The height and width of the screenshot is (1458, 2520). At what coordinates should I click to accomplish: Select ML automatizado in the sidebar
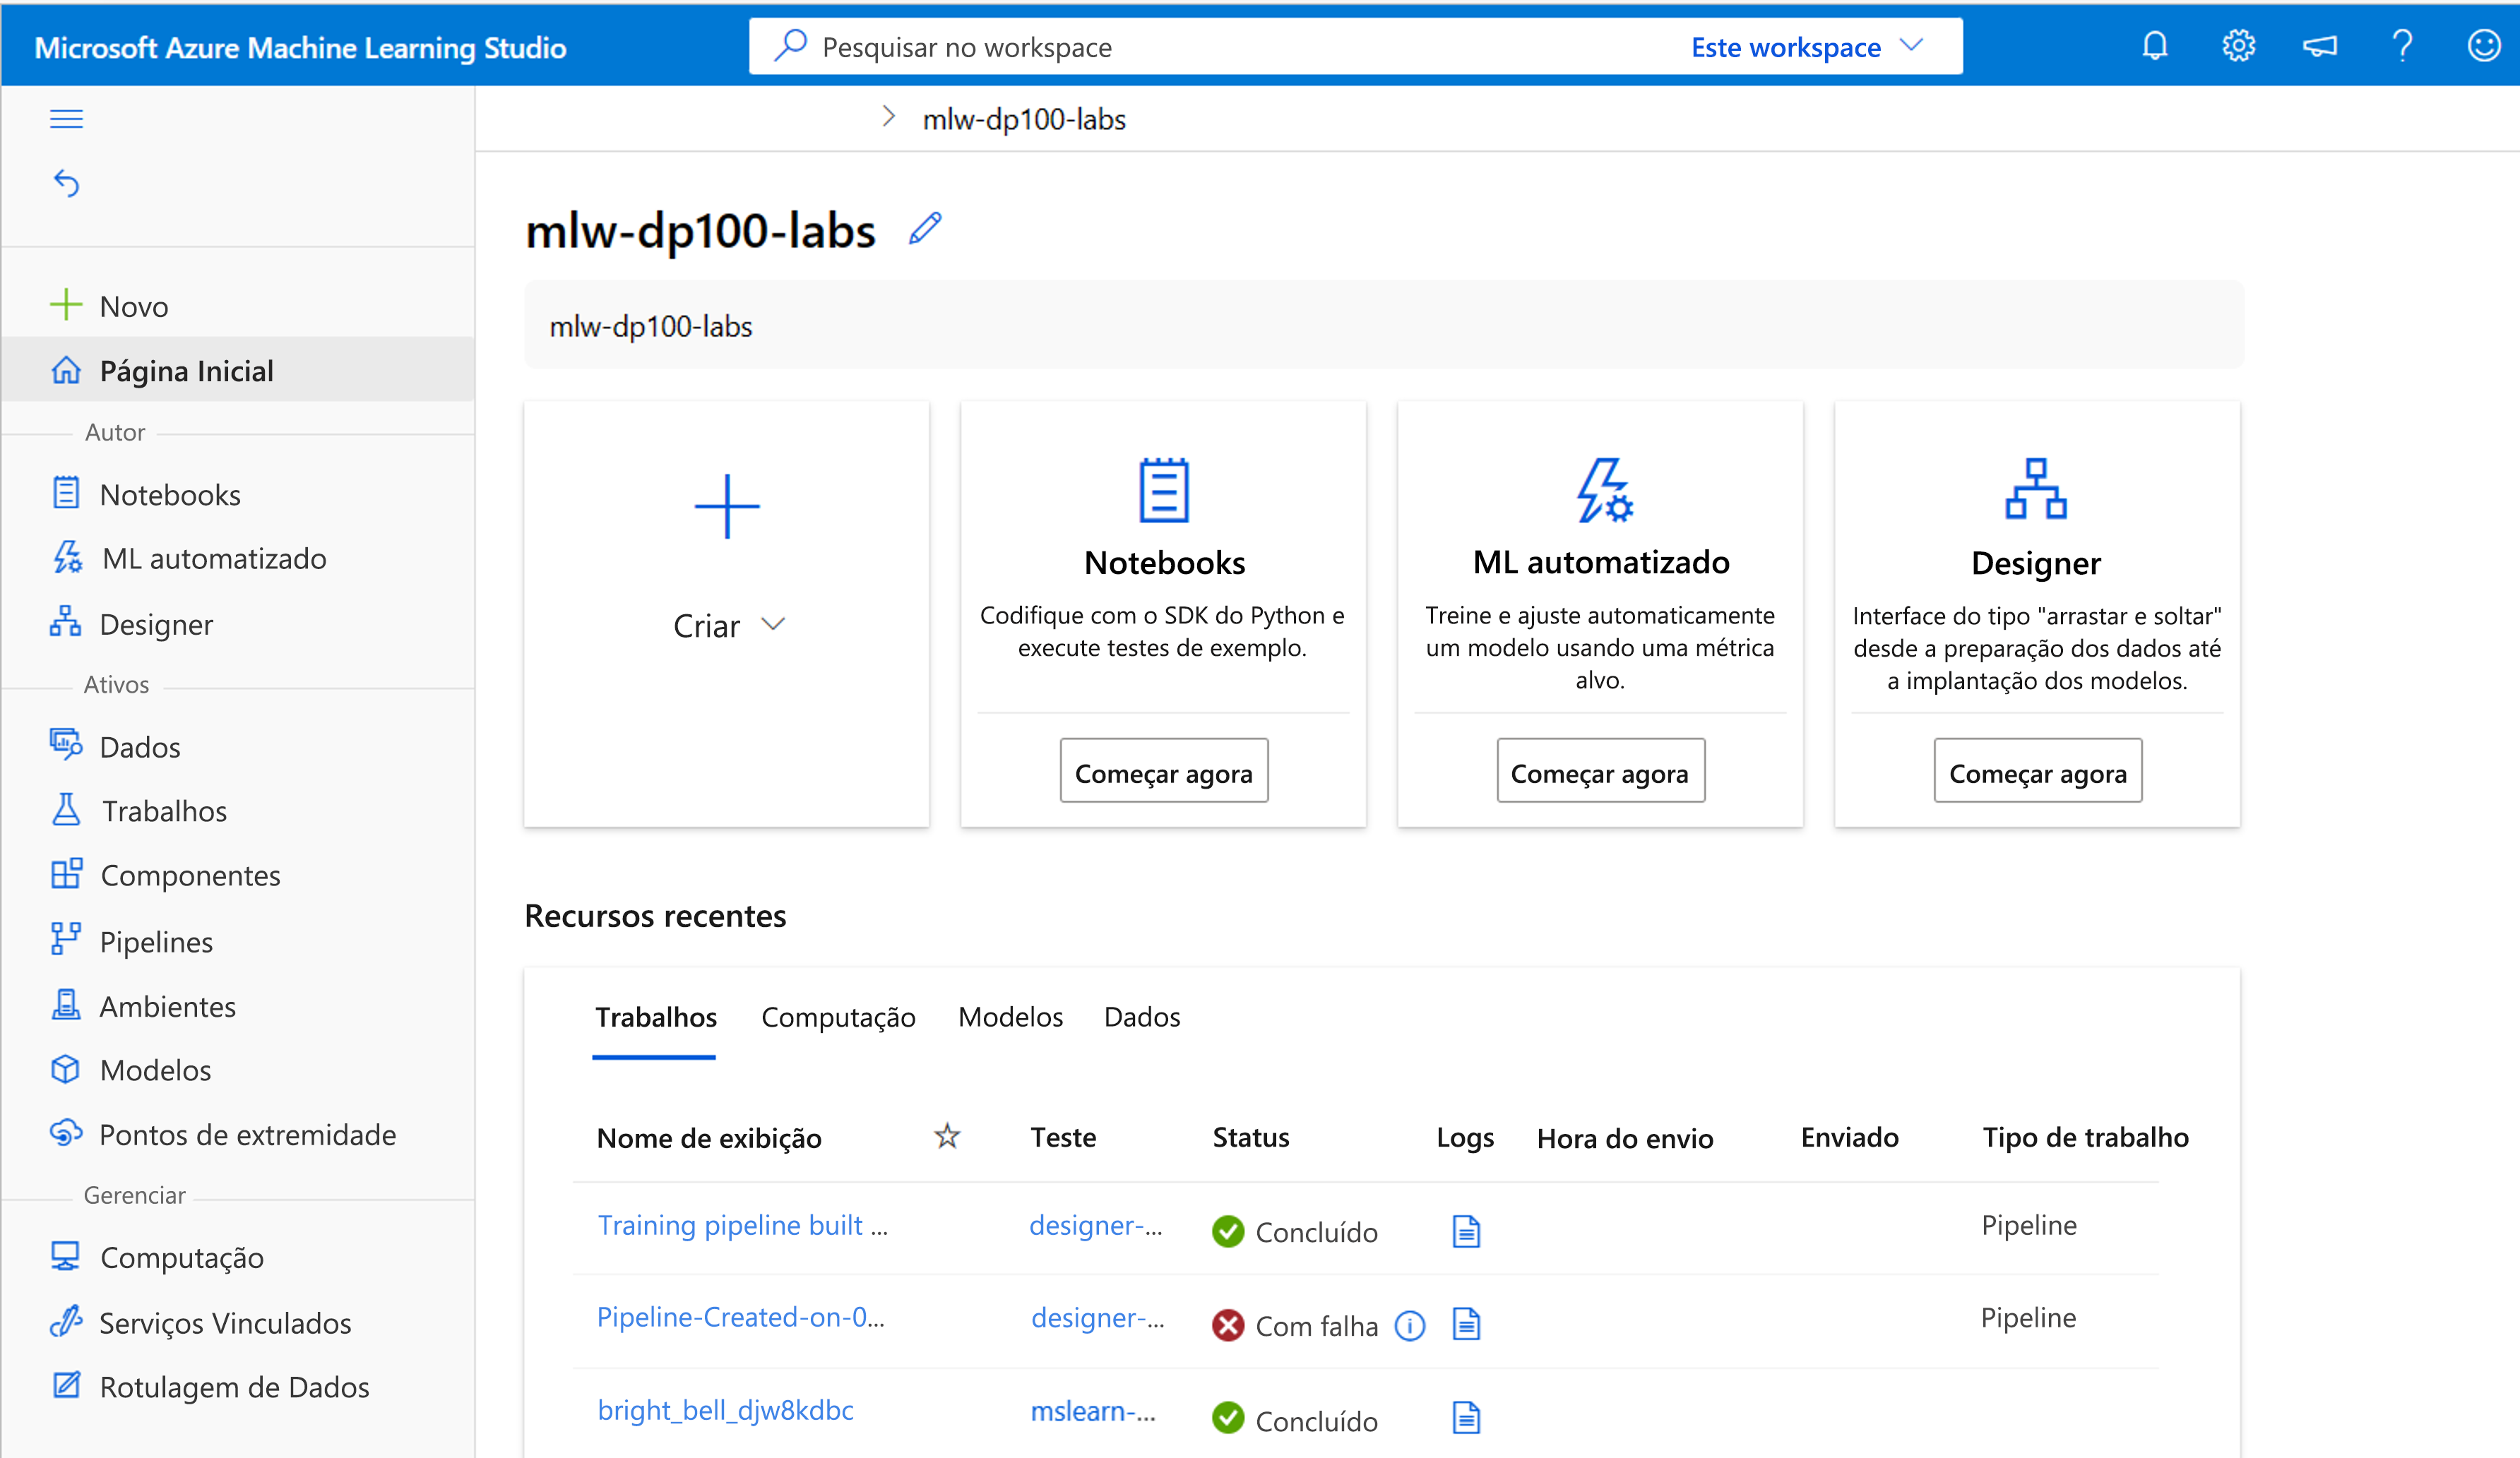click(213, 558)
